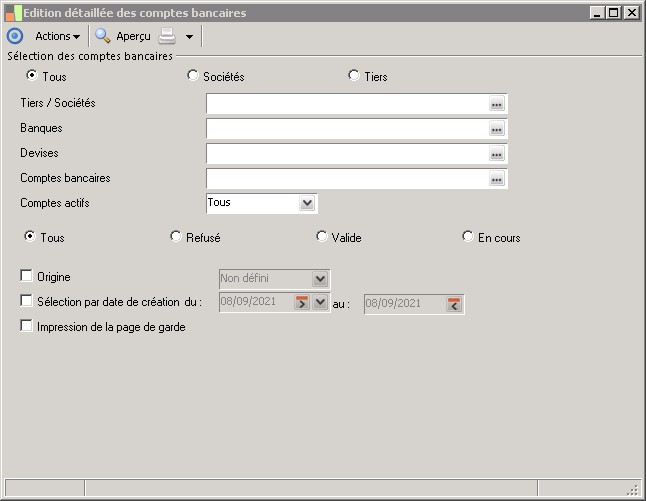The image size is (646, 501).
Task: Expand the printer dropdown arrow
Action: point(189,37)
